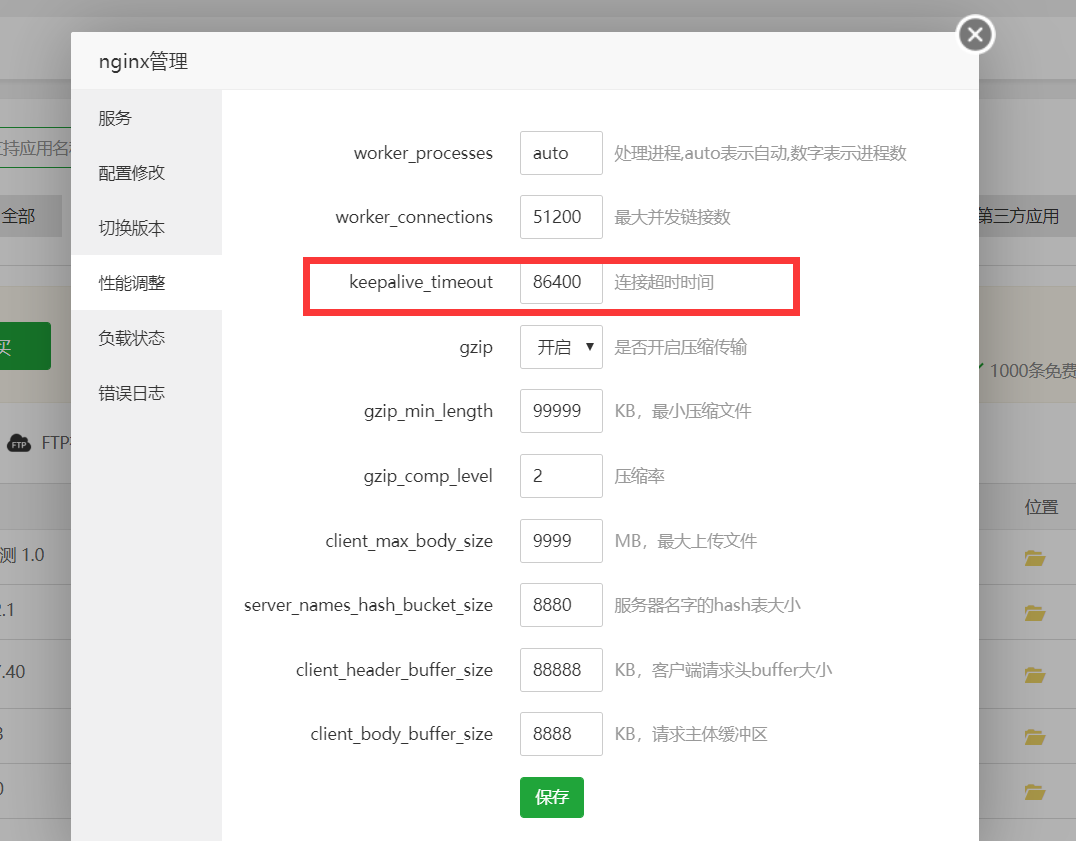The width and height of the screenshot is (1076, 841).
Task: Open the fifth folder icon under 位置
Action: pos(1035,792)
